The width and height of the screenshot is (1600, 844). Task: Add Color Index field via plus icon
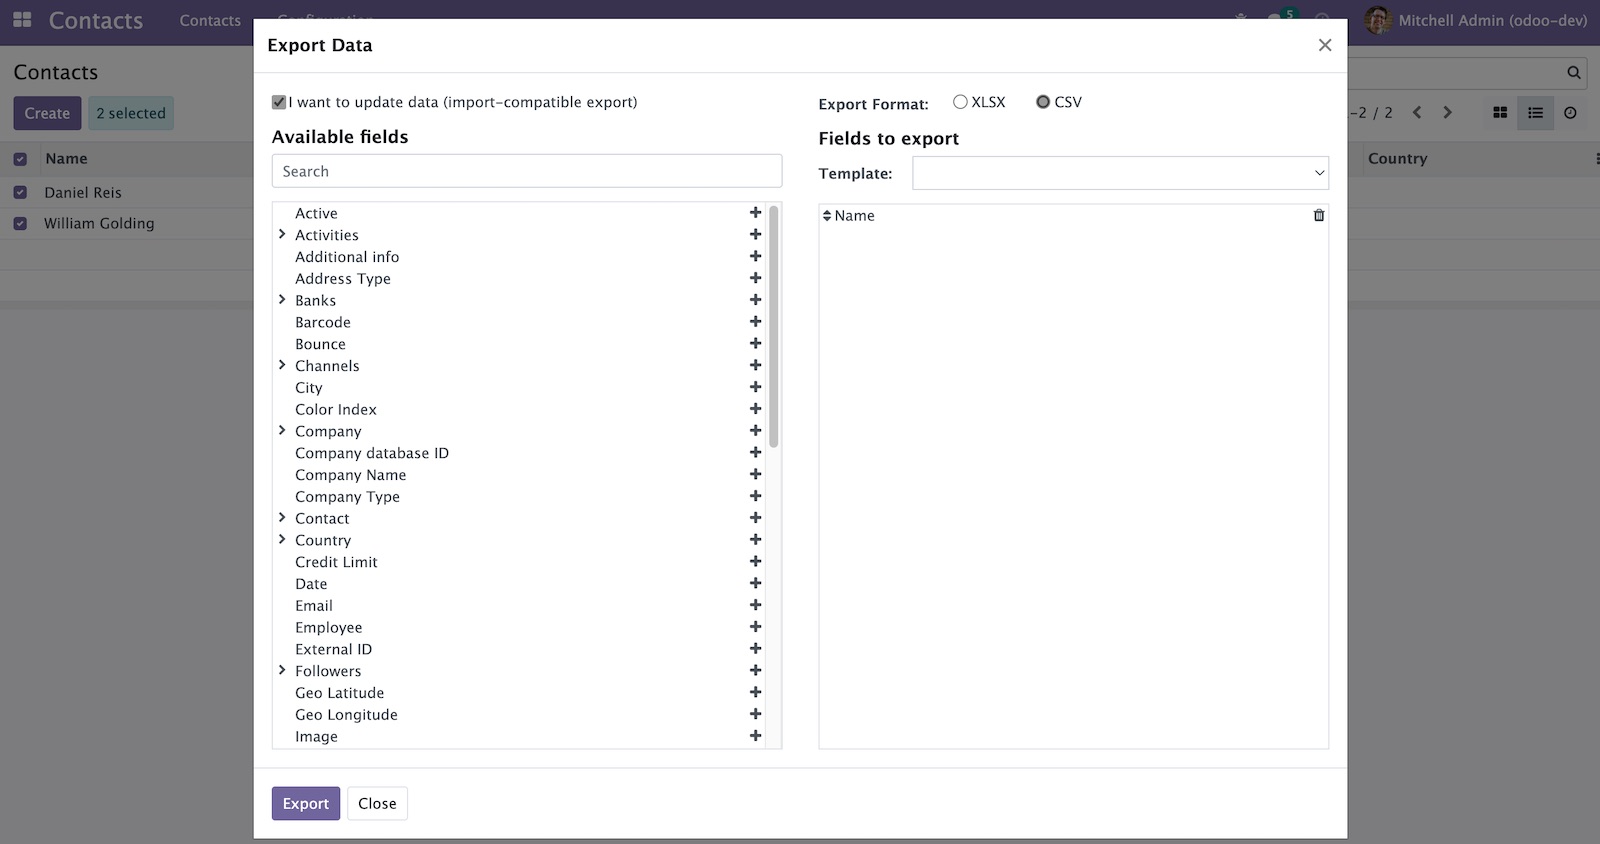[x=755, y=409]
